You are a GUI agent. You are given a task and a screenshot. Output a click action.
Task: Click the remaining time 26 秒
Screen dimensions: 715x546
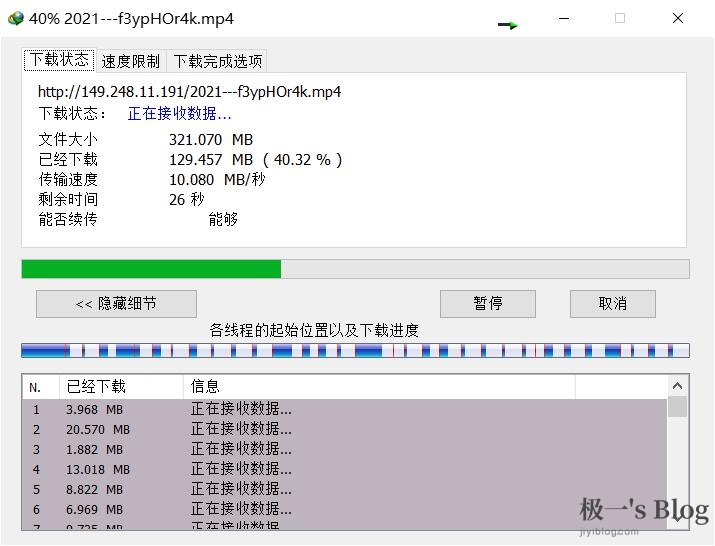click(x=187, y=200)
